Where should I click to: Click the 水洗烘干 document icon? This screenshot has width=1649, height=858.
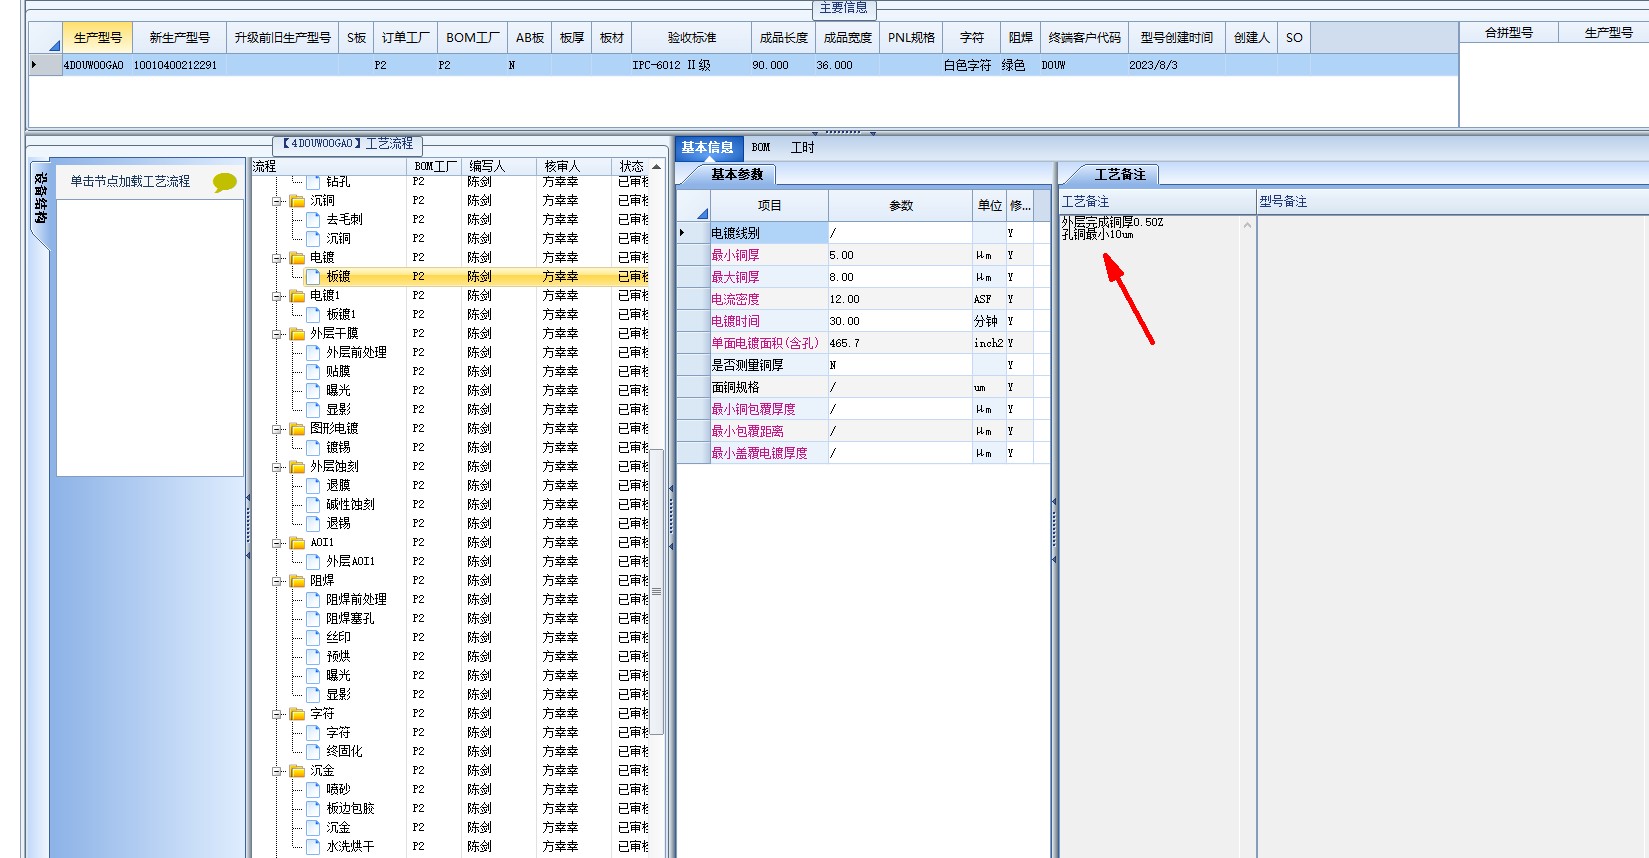(314, 847)
